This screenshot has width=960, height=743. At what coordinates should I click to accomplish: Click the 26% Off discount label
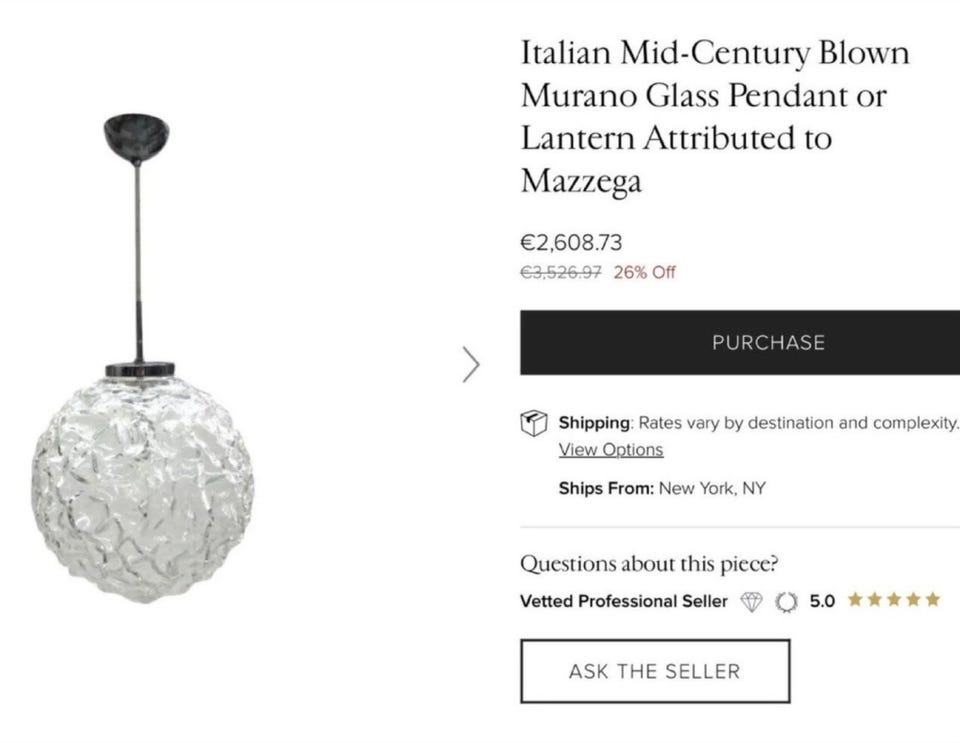coord(645,272)
